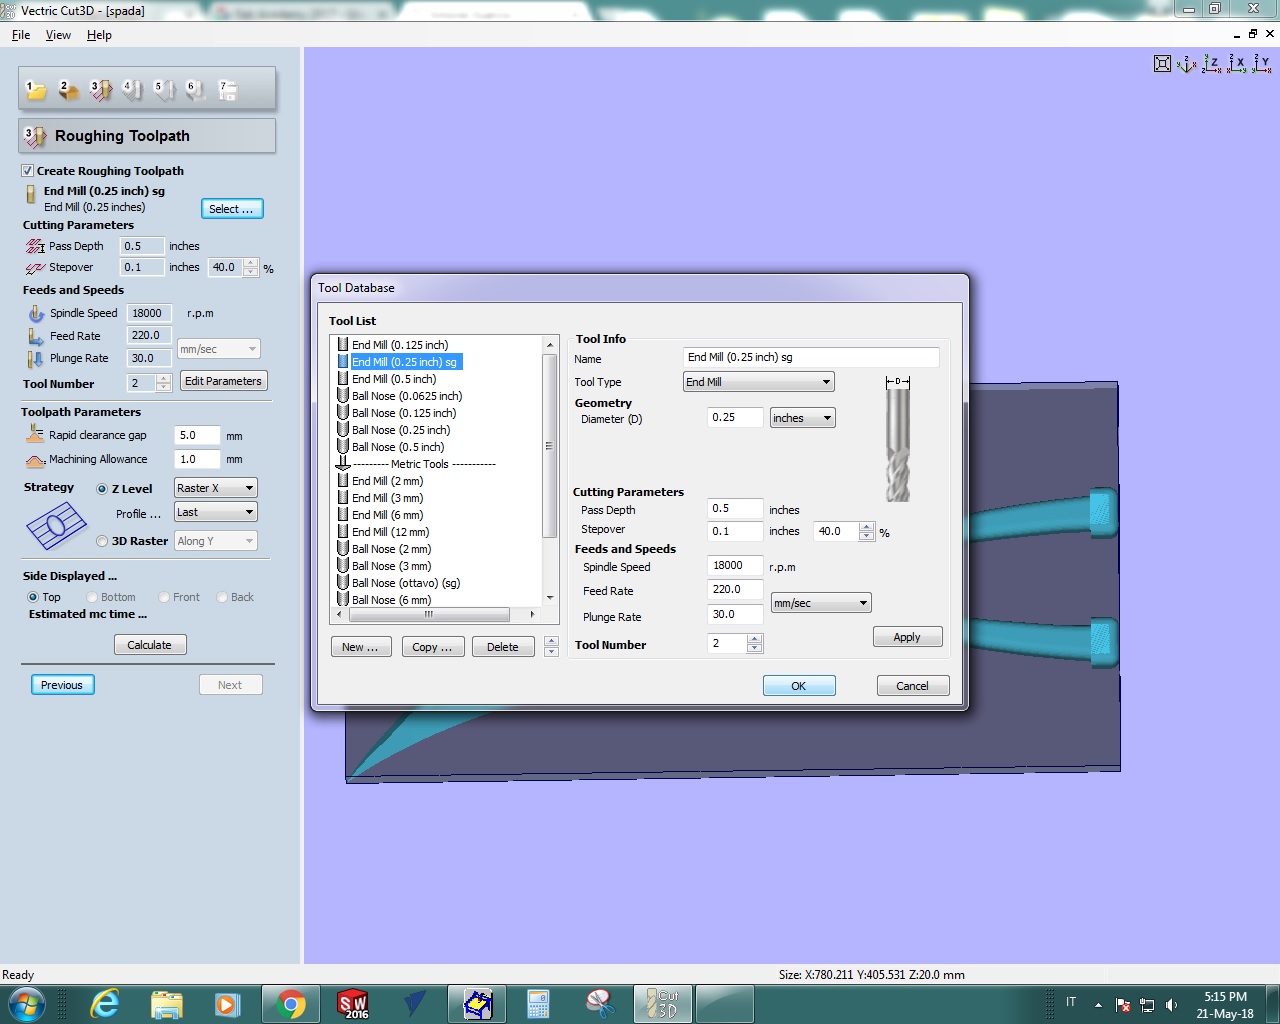Open Raster X dropdown under Strategy
1280x1024 pixels.
[x=215, y=488]
